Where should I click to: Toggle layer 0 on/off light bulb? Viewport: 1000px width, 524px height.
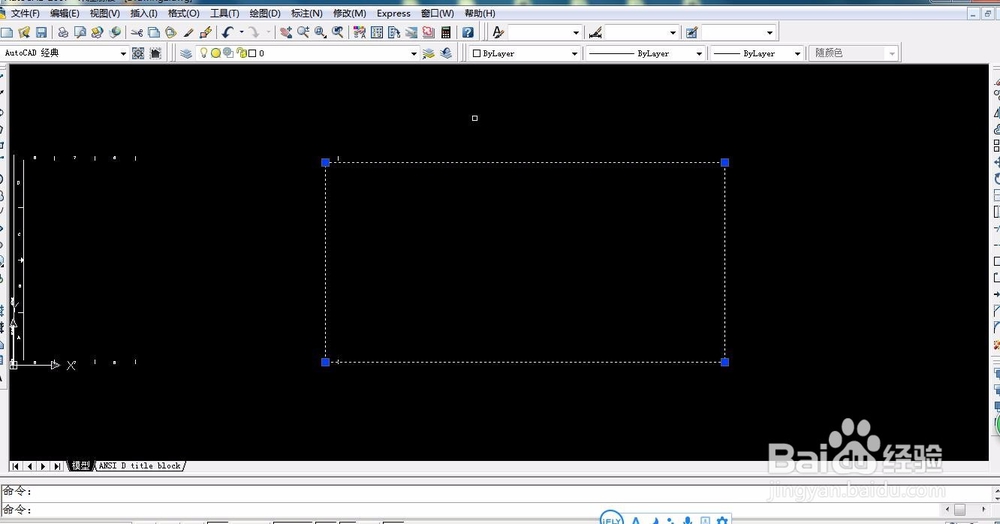click(204, 53)
